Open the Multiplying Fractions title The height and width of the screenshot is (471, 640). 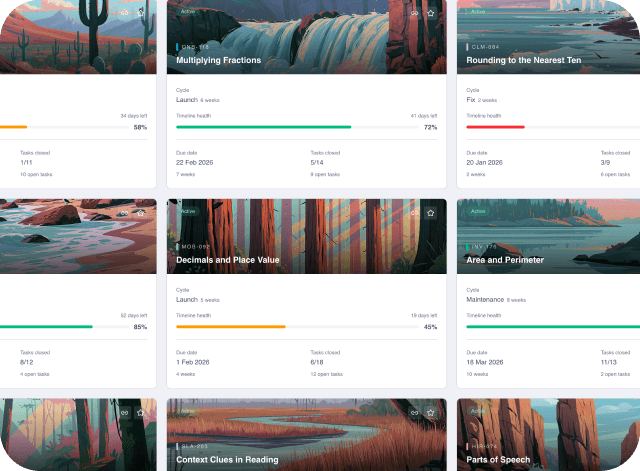[x=218, y=60]
